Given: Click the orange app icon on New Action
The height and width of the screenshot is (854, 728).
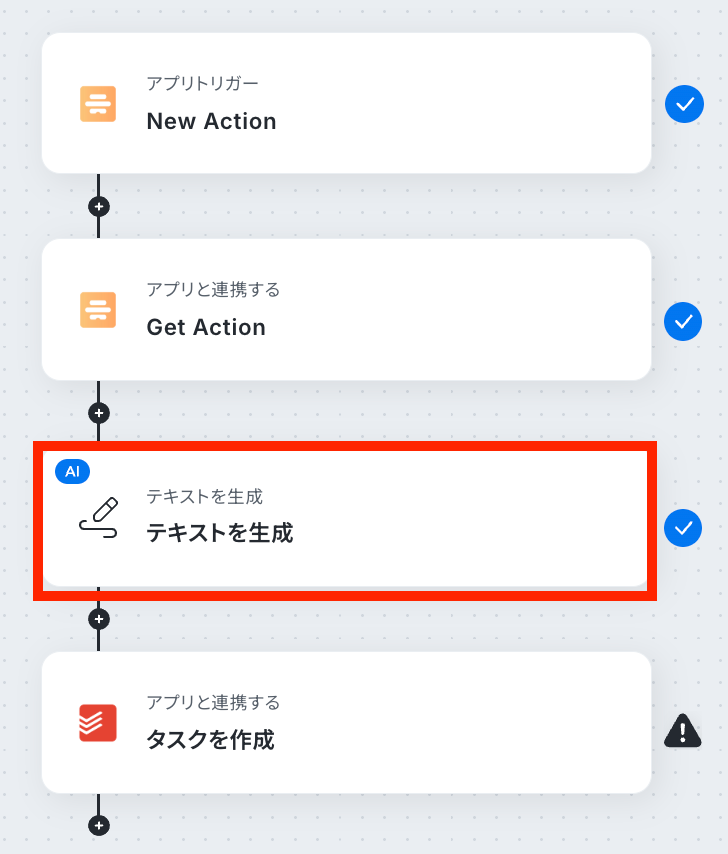Looking at the screenshot, I should (x=98, y=104).
